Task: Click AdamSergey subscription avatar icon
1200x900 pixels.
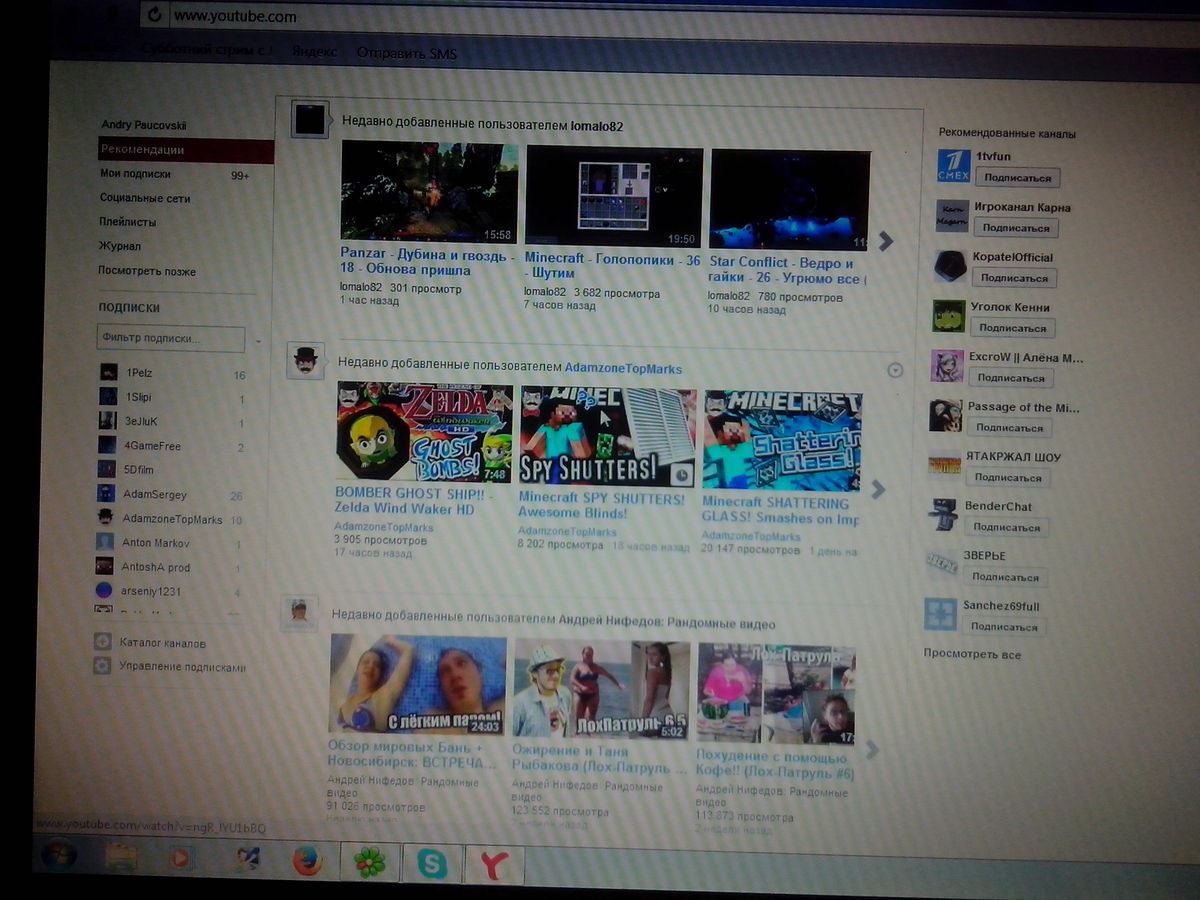Action: pyautogui.click(x=106, y=494)
